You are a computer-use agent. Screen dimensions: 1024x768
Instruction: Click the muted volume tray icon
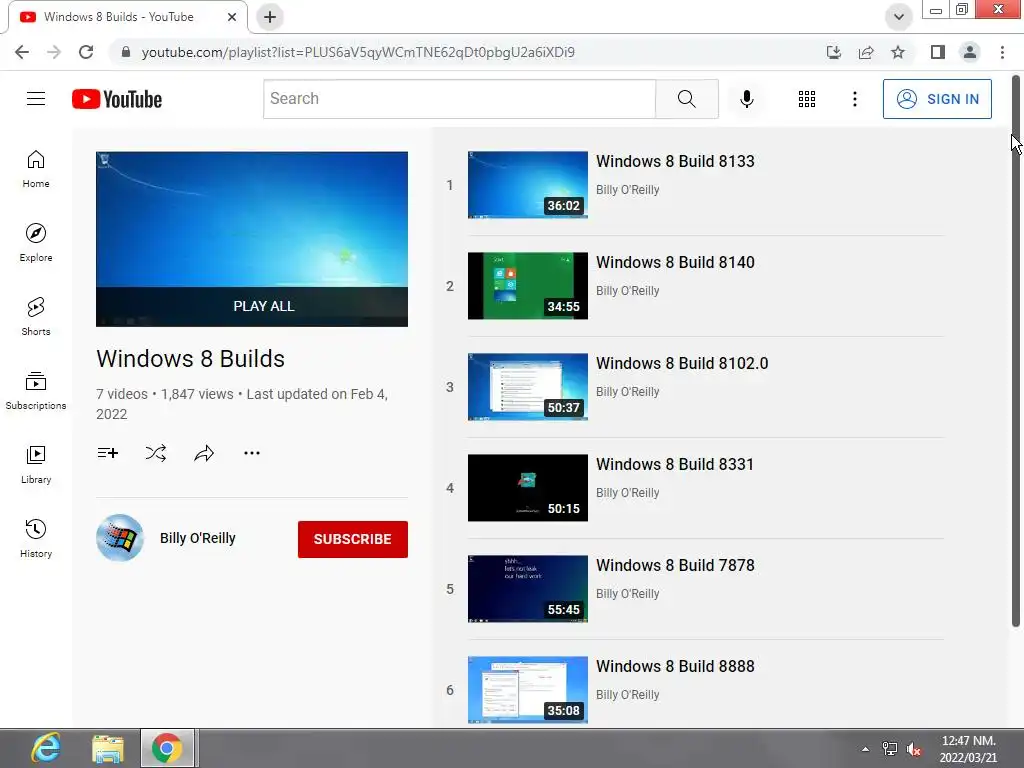click(x=914, y=749)
